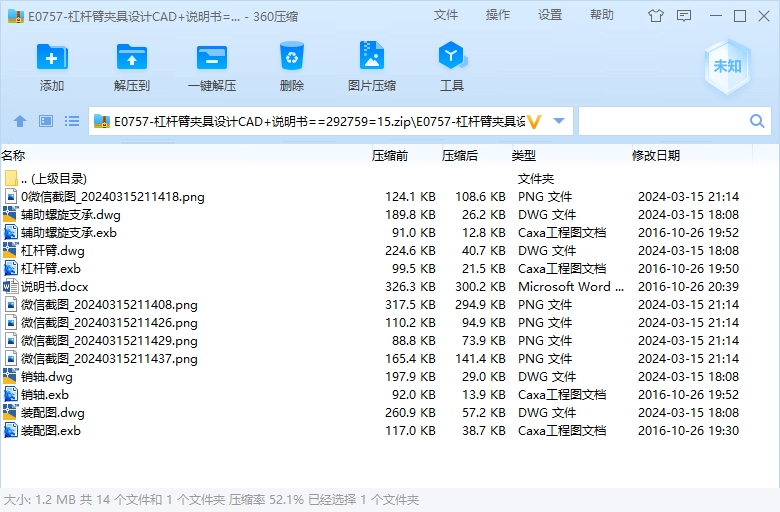780x512 pixels.
Task: Click the 删除 (Delete) trash icon
Action: [x=292, y=56]
